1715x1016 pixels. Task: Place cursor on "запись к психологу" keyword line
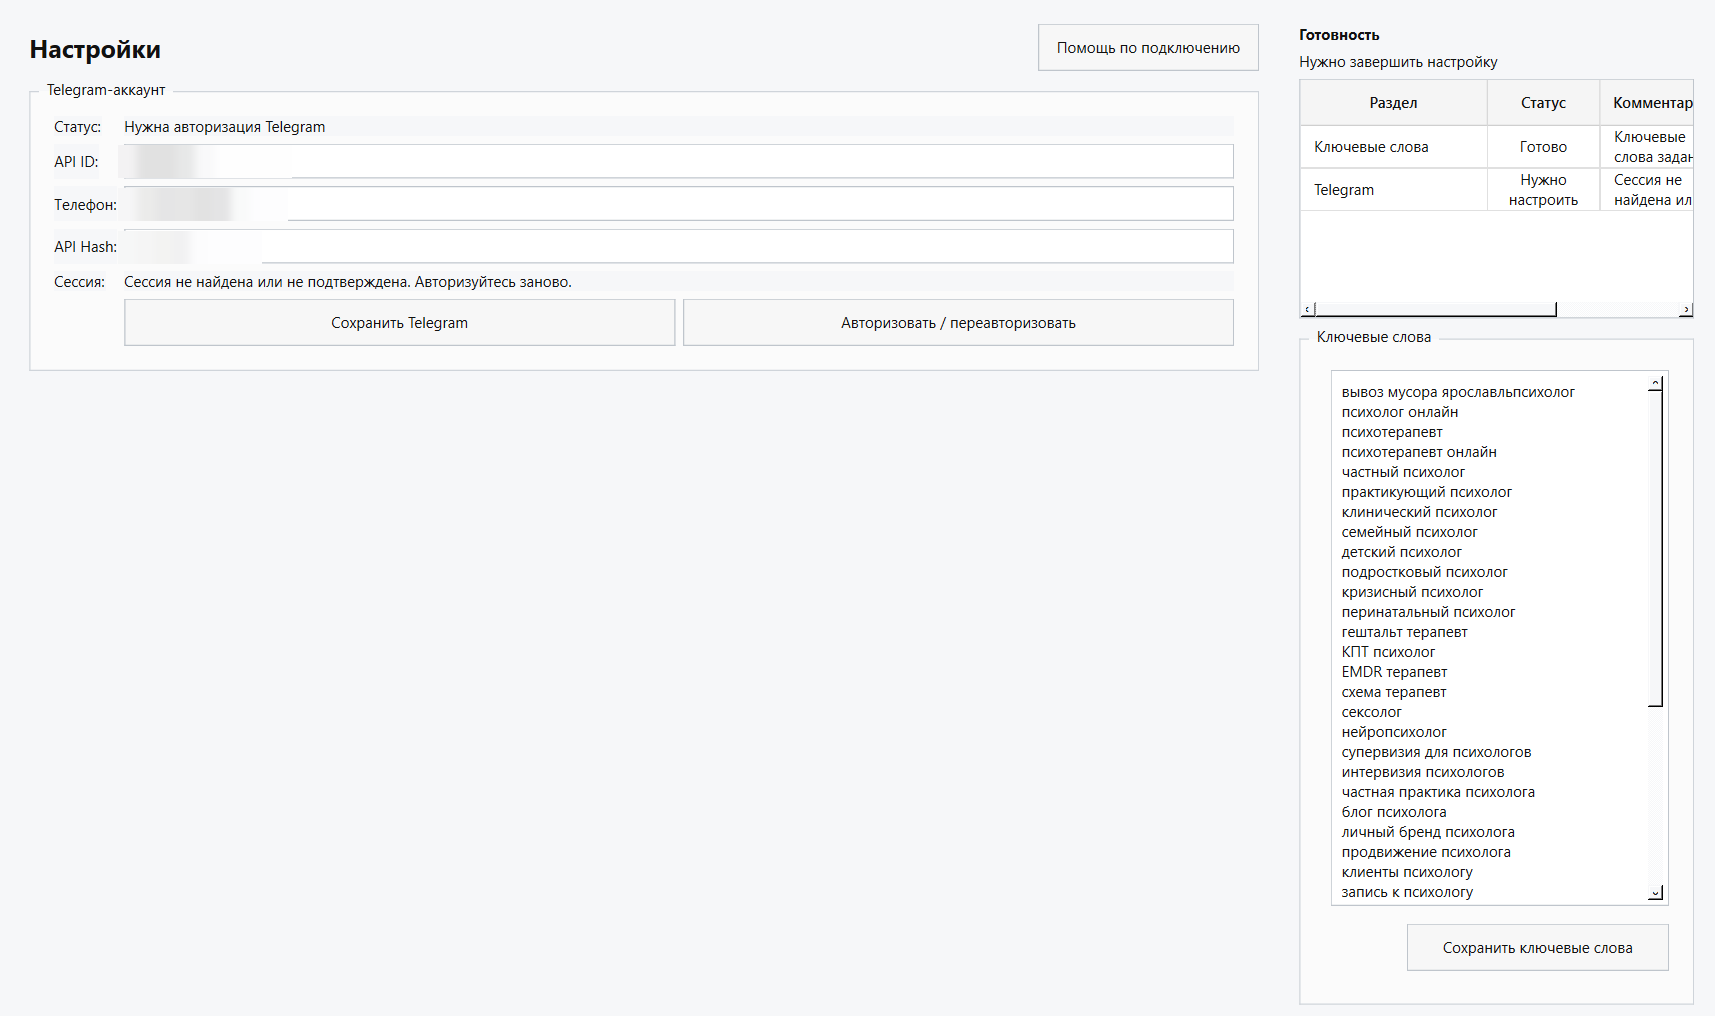click(x=1407, y=892)
